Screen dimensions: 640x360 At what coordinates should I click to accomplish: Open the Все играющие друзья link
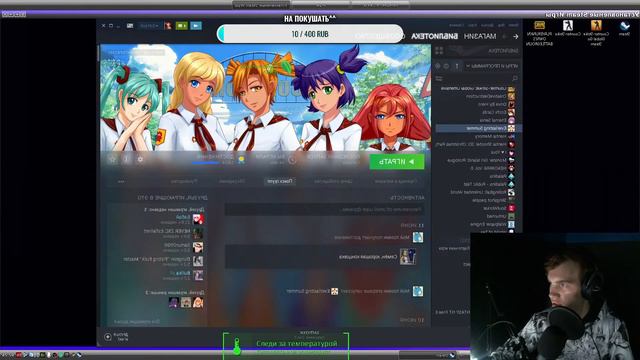pos(137,322)
